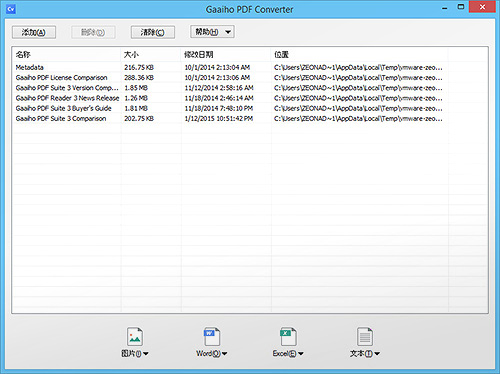Click the 添加(A) add button
This screenshot has height=374, width=500.
[x=34, y=32]
